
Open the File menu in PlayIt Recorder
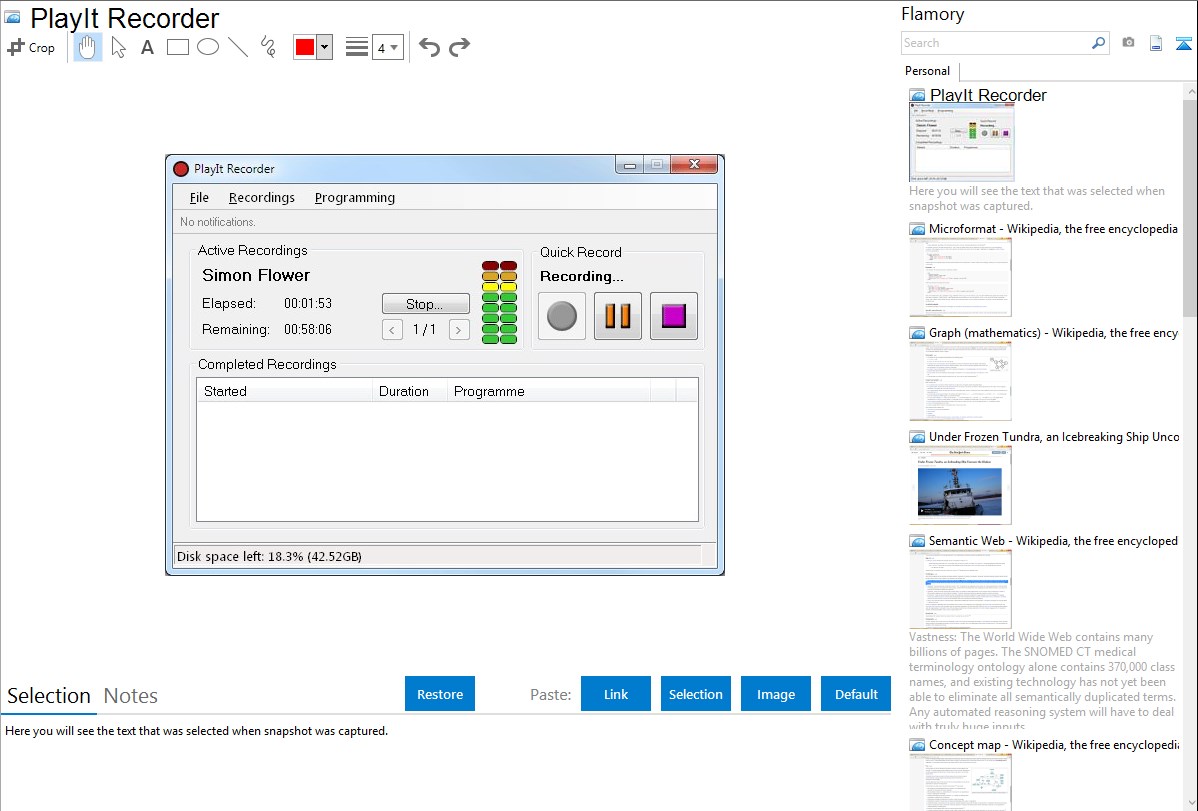point(199,197)
